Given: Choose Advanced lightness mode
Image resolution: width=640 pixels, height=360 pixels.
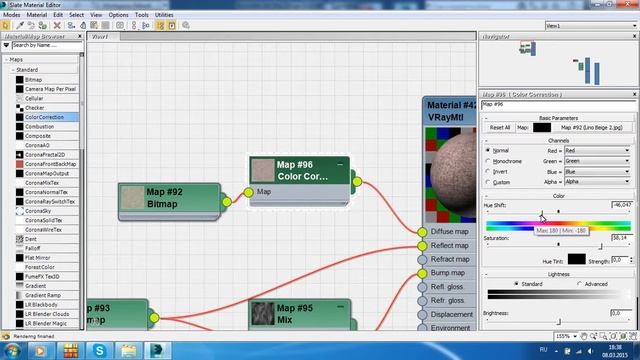Looking at the screenshot, I should [x=579, y=284].
